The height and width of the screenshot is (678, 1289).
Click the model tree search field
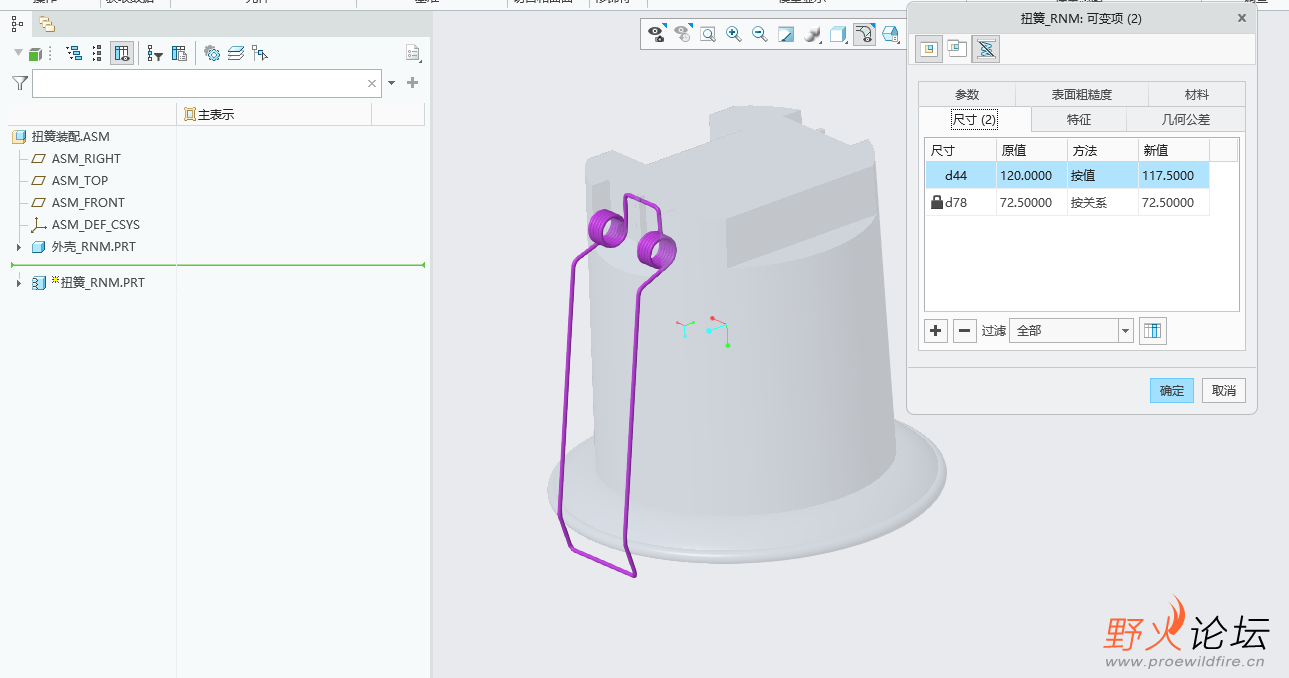tap(200, 84)
